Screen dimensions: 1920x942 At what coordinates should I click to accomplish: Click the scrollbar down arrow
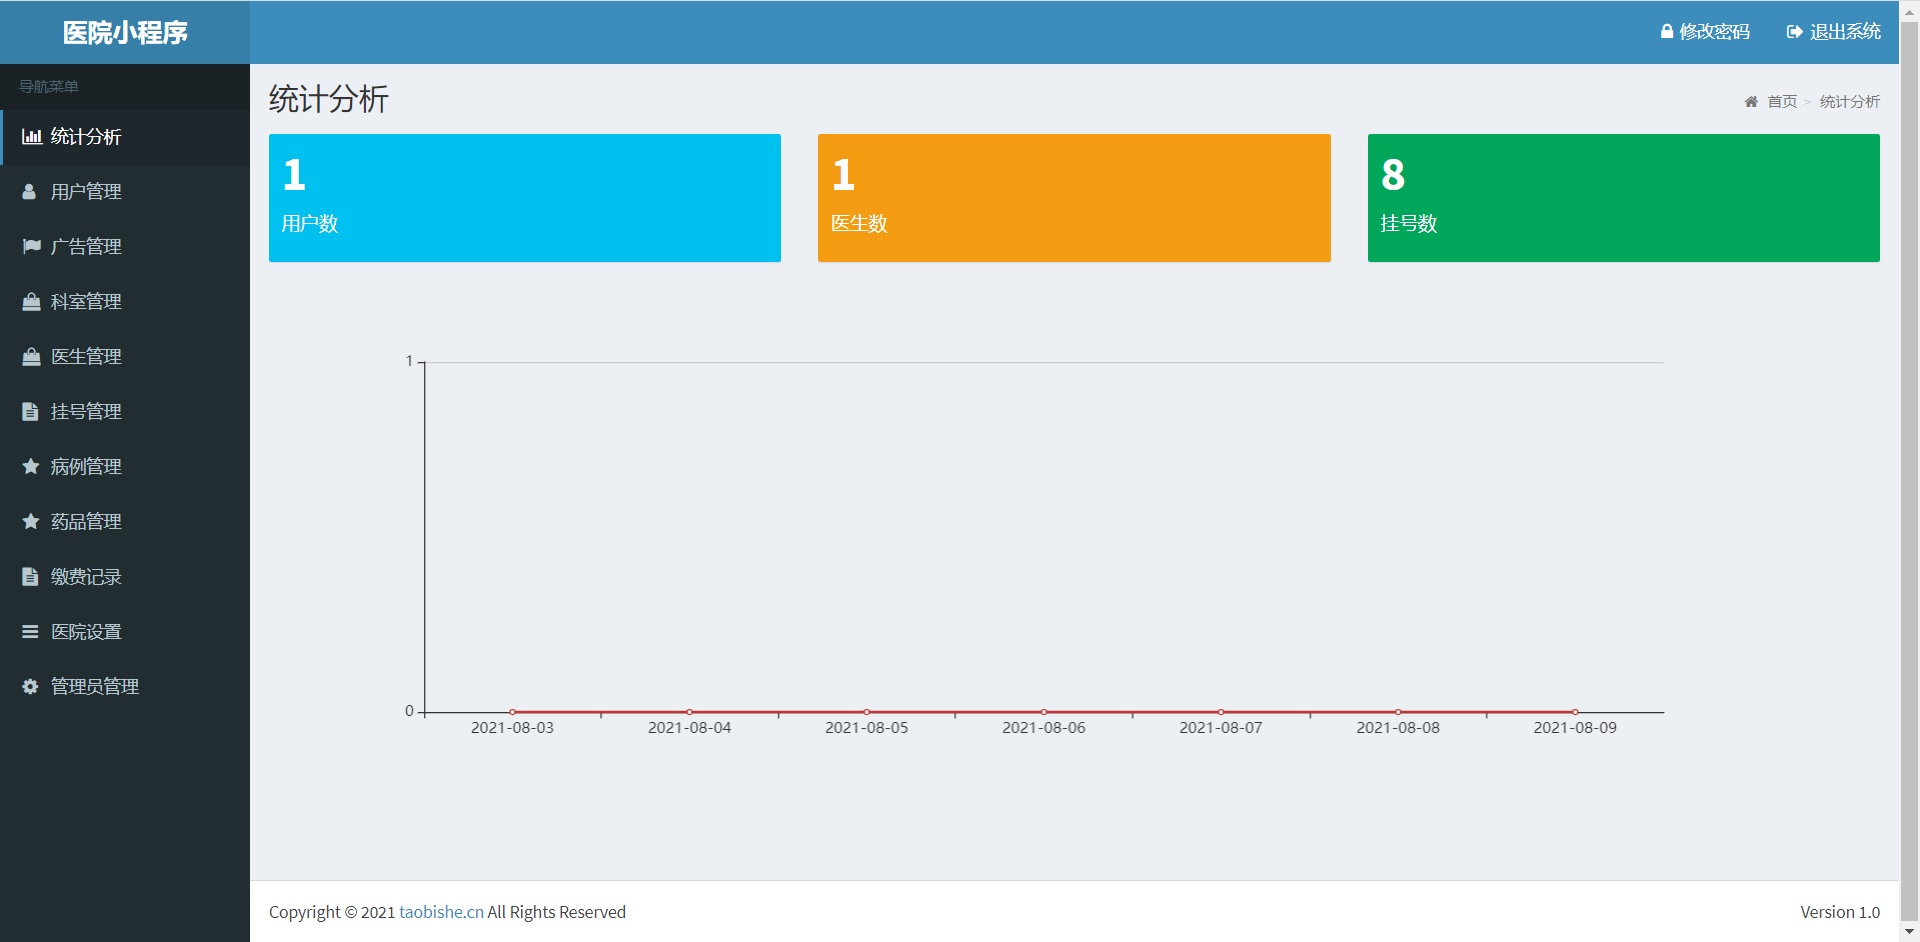click(1909, 932)
